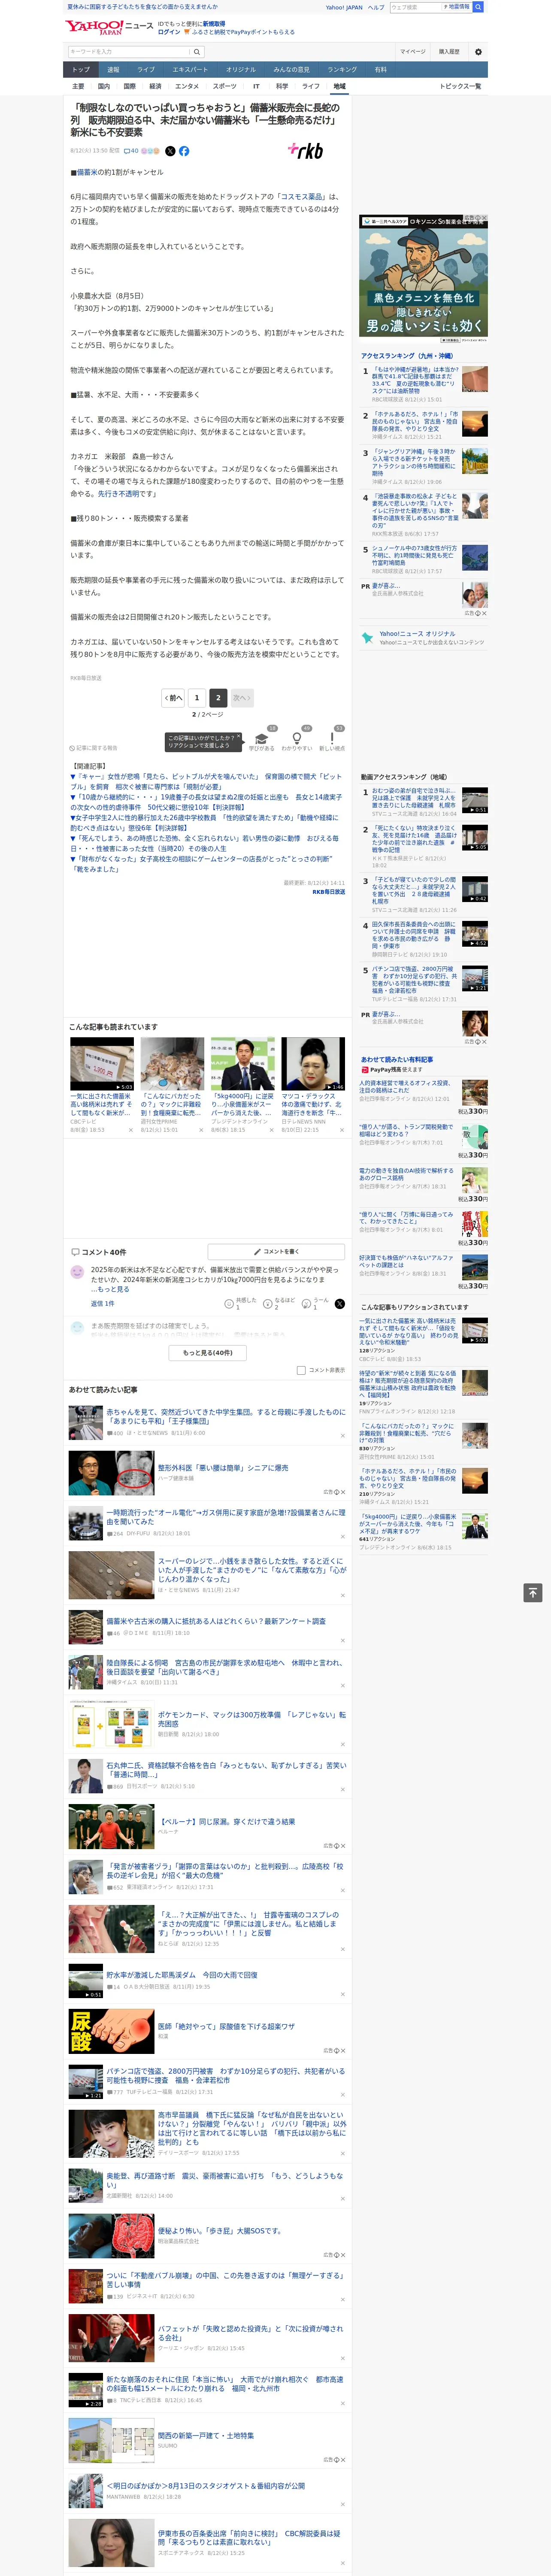Open 返信 1件 replies
Viewport: 551px width, 2576px height.
102,1303
